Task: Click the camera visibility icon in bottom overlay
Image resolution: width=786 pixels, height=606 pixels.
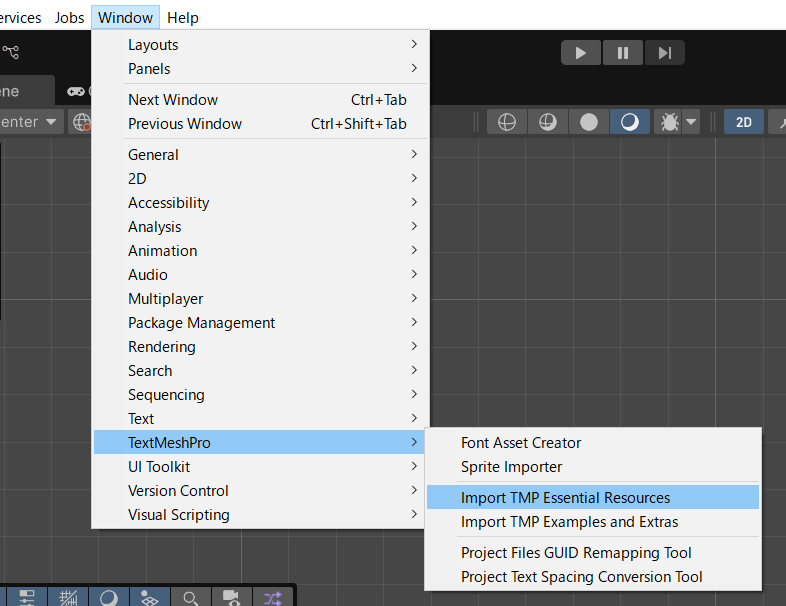Action: coord(232,597)
